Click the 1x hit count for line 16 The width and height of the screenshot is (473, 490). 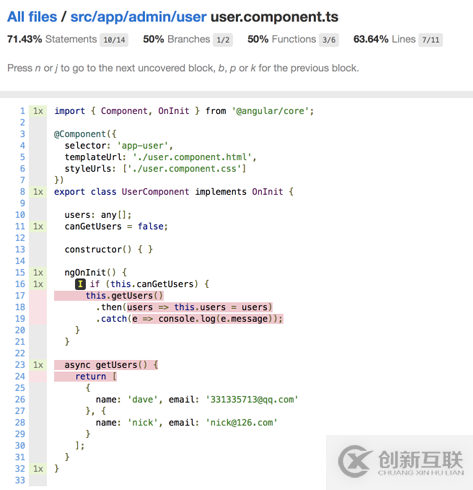(38, 284)
